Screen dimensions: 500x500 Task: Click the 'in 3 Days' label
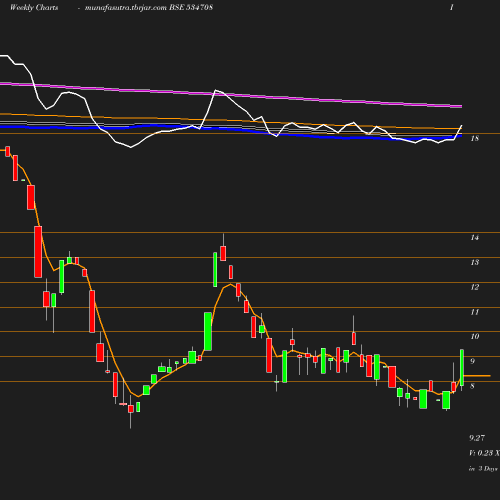pos(483,468)
